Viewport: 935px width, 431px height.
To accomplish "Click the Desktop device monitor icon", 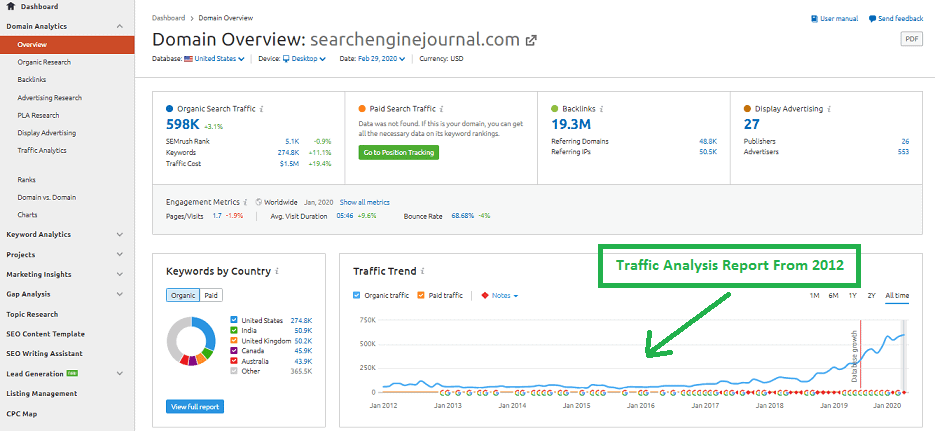I will coord(286,59).
